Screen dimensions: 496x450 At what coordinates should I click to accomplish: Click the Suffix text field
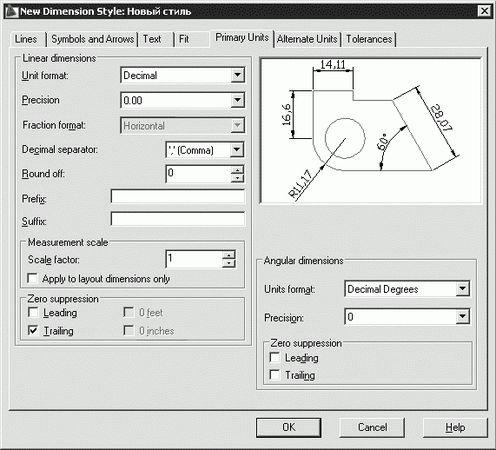(178, 219)
